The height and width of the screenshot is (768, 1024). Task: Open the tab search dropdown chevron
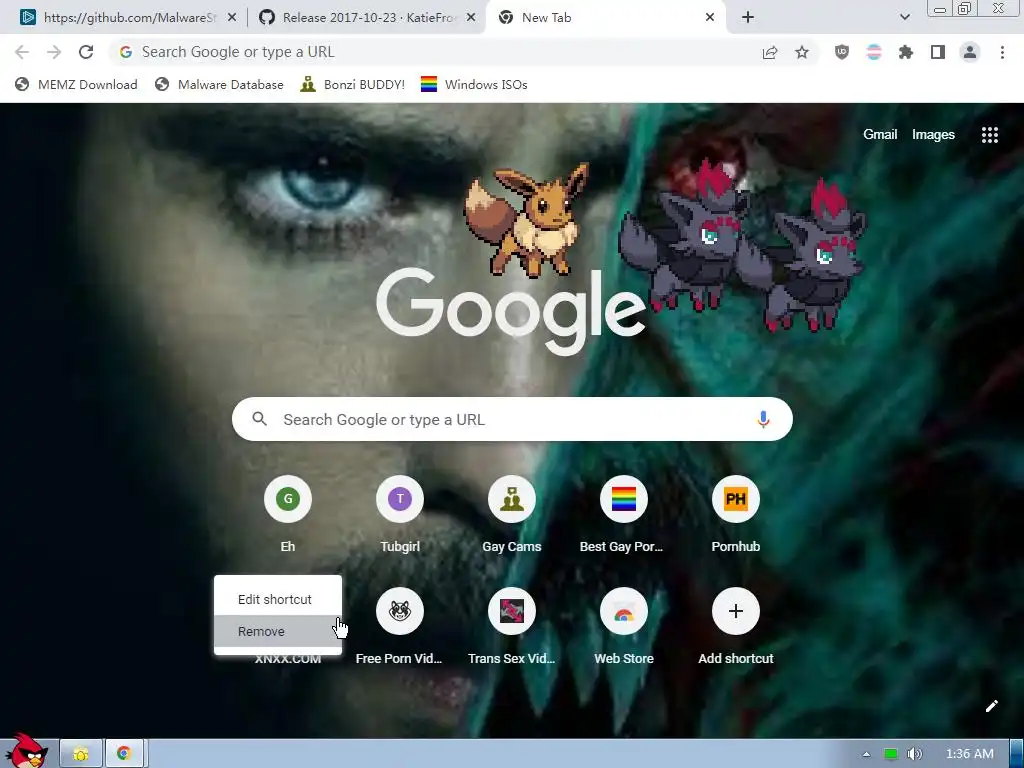[904, 17]
